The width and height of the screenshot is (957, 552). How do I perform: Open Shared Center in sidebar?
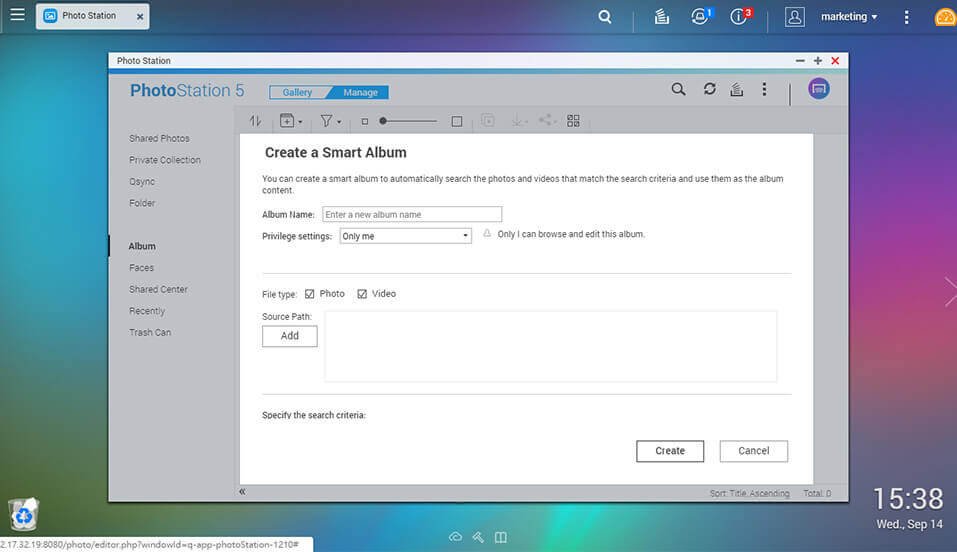pyautogui.click(x=158, y=289)
